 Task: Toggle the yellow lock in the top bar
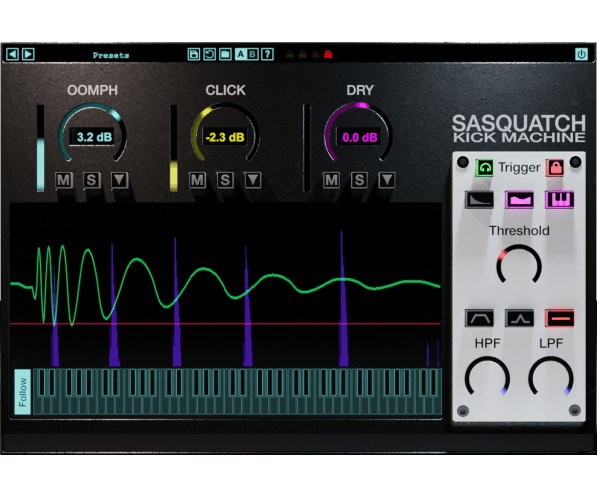[303, 54]
